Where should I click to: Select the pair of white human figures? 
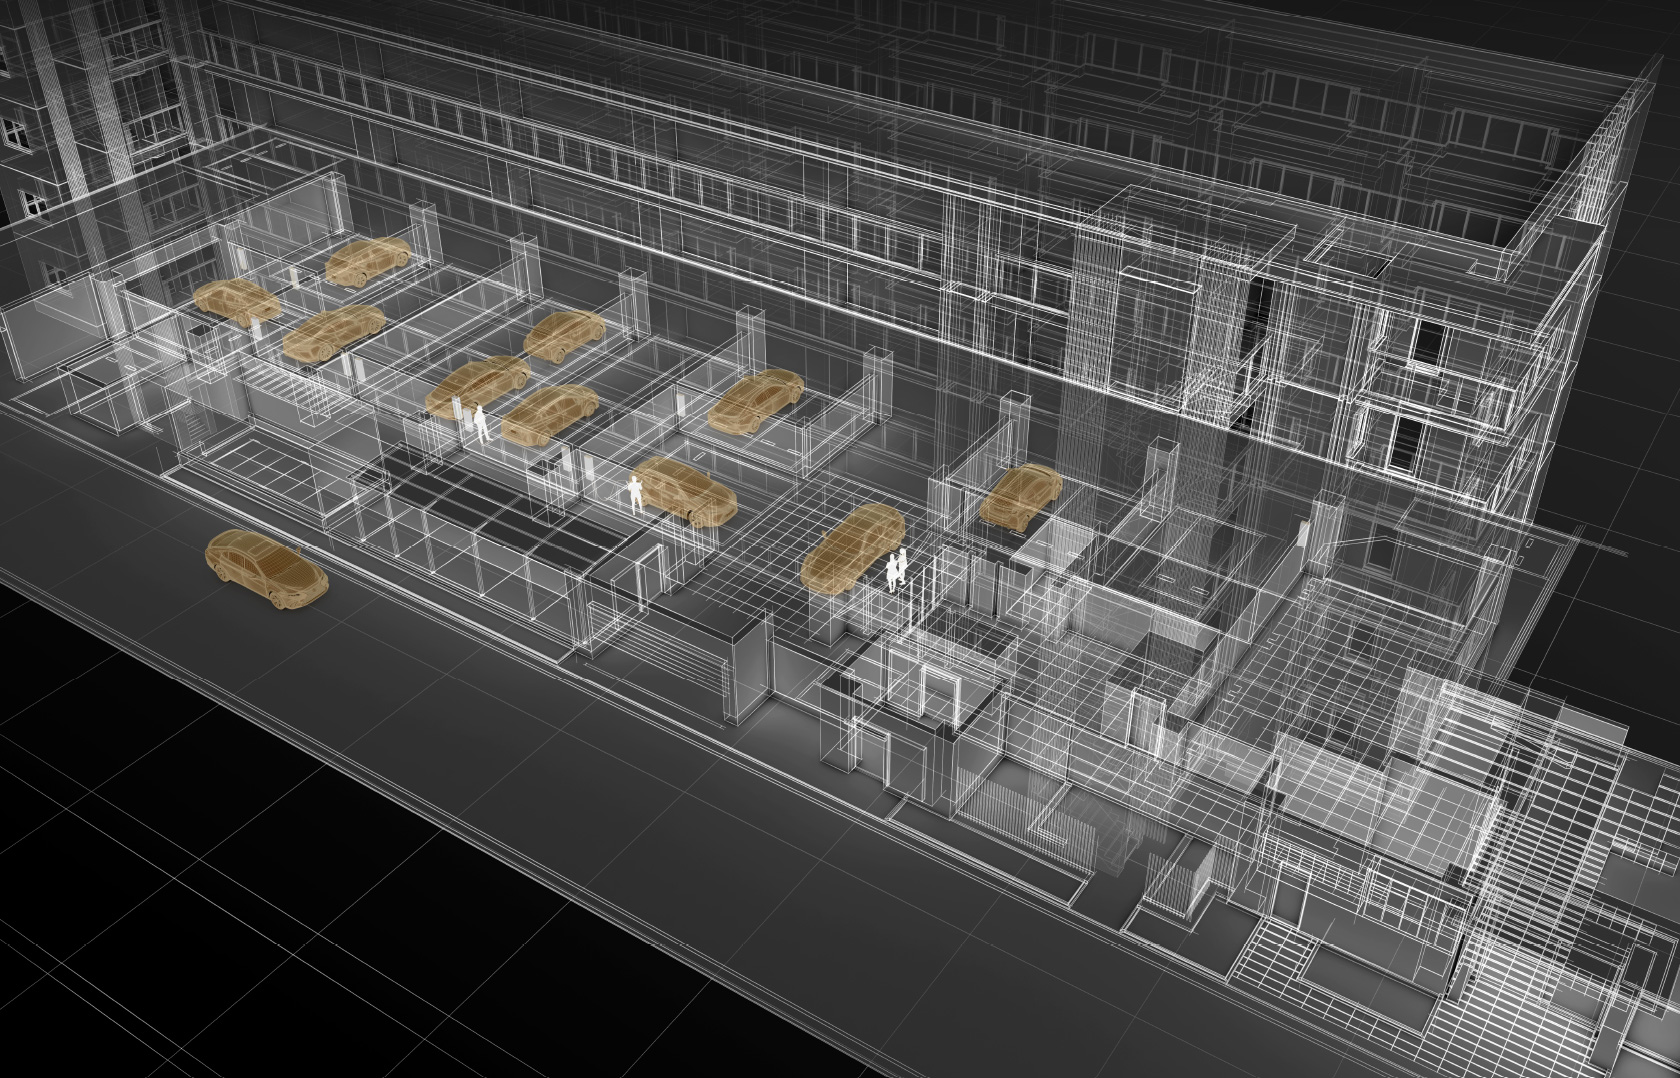coord(896,569)
